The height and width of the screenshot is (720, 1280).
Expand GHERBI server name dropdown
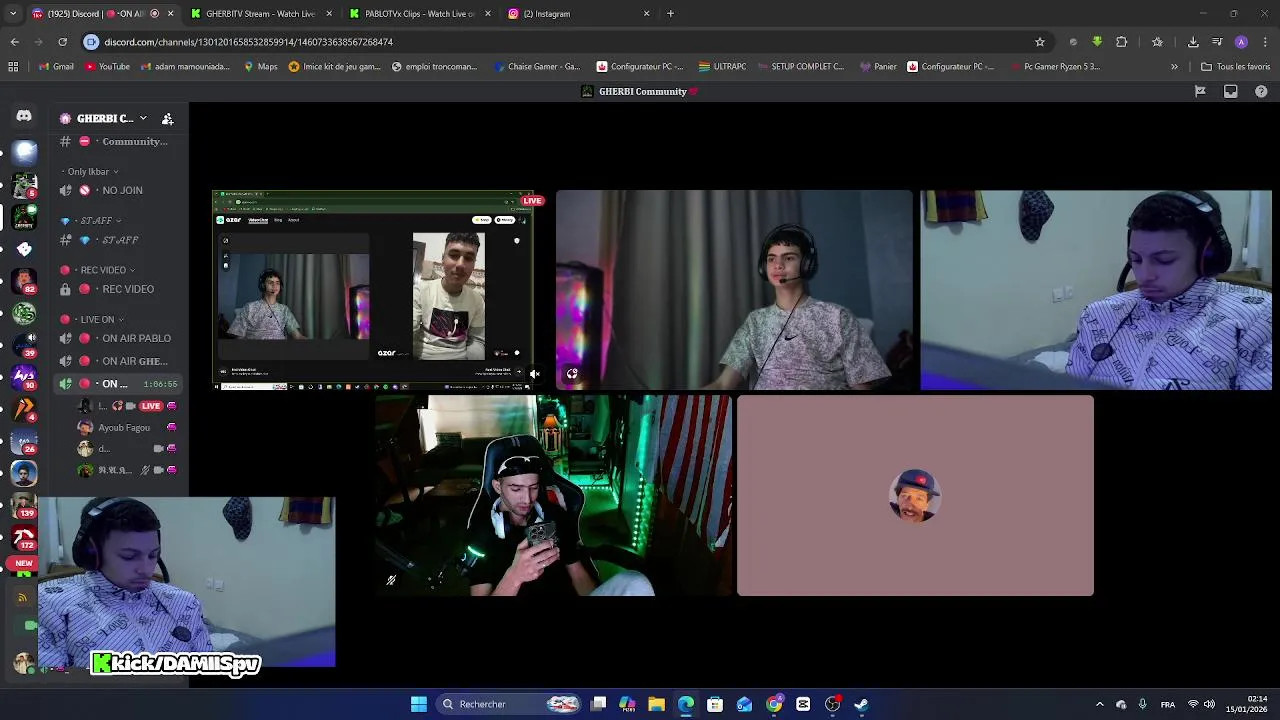142,118
